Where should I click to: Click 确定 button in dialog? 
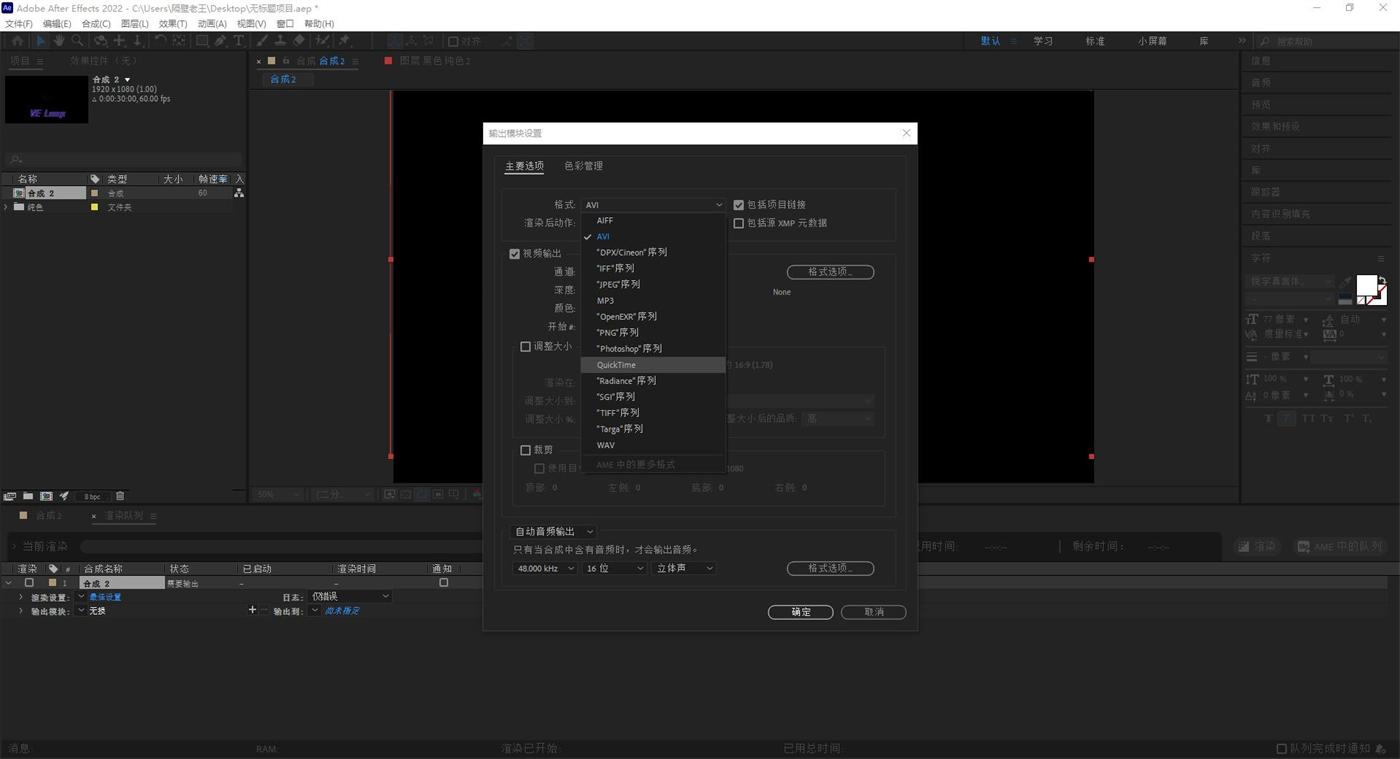click(800, 612)
